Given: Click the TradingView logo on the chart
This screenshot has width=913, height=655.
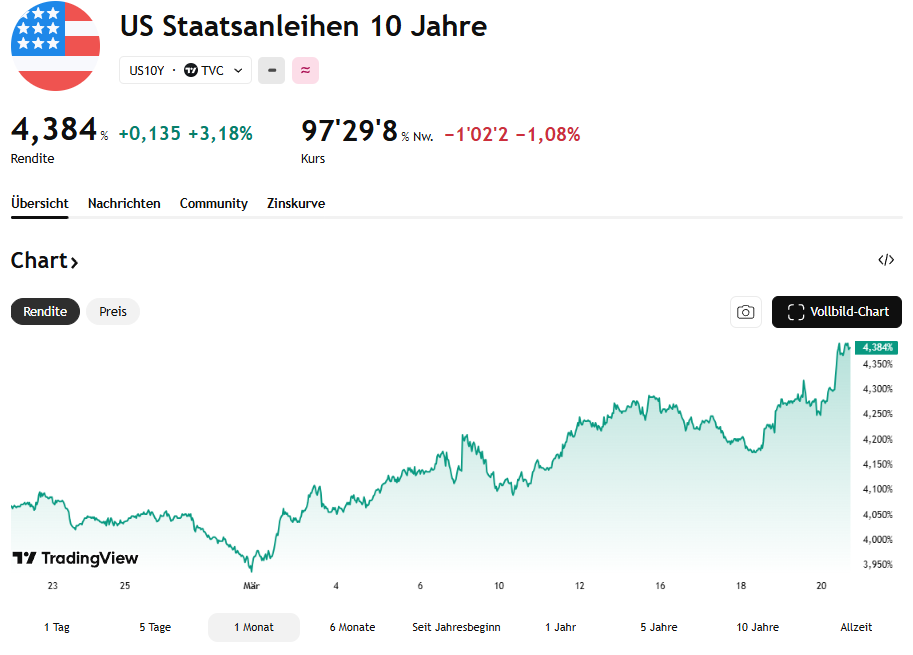Looking at the screenshot, I should pos(75,558).
